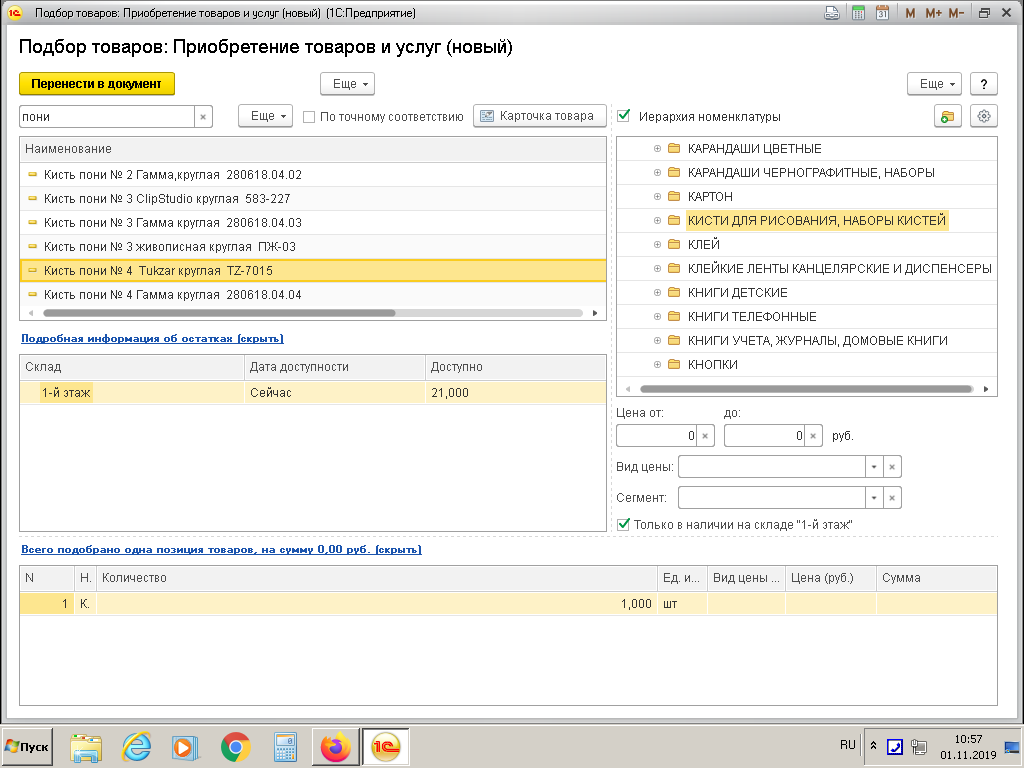Viewport: 1024px width, 768px height.
Task: Expand КИСТИ ДЛЯ РИСОВАНИЯ, НАБОРЫ КИСТЕЙ folder
Action: (658, 221)
